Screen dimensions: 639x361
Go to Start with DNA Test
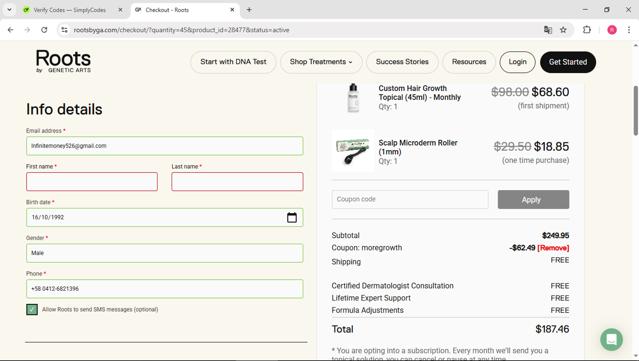(x=233, y=62)
